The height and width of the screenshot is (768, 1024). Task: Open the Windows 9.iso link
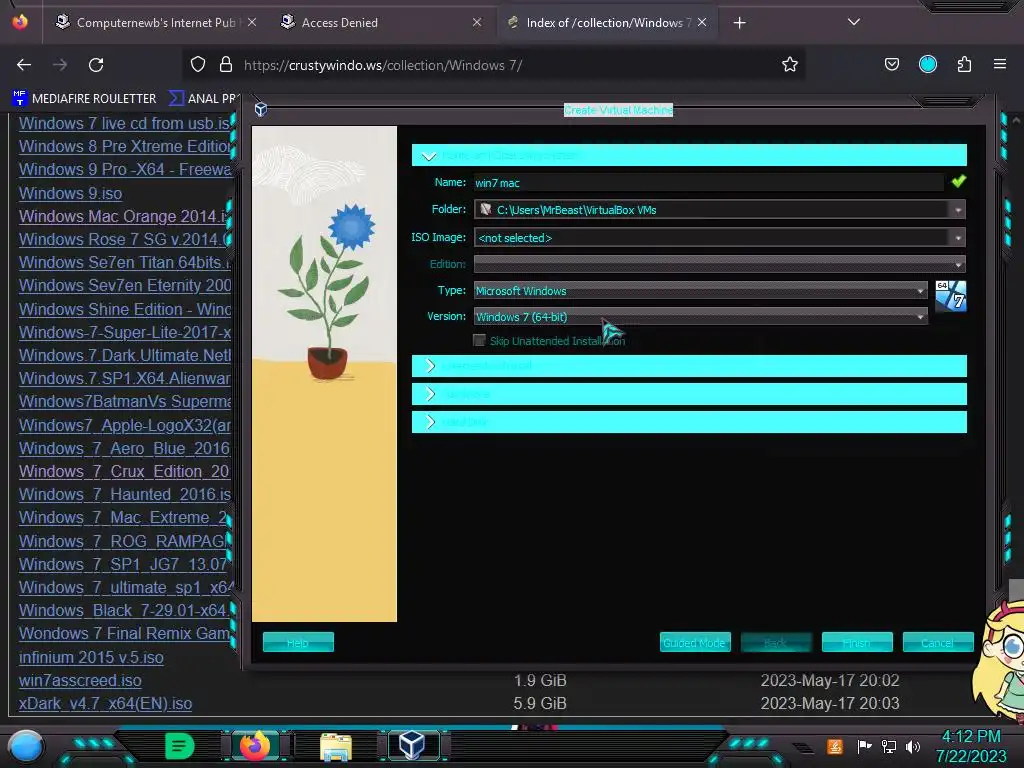(x=71, y=193)
